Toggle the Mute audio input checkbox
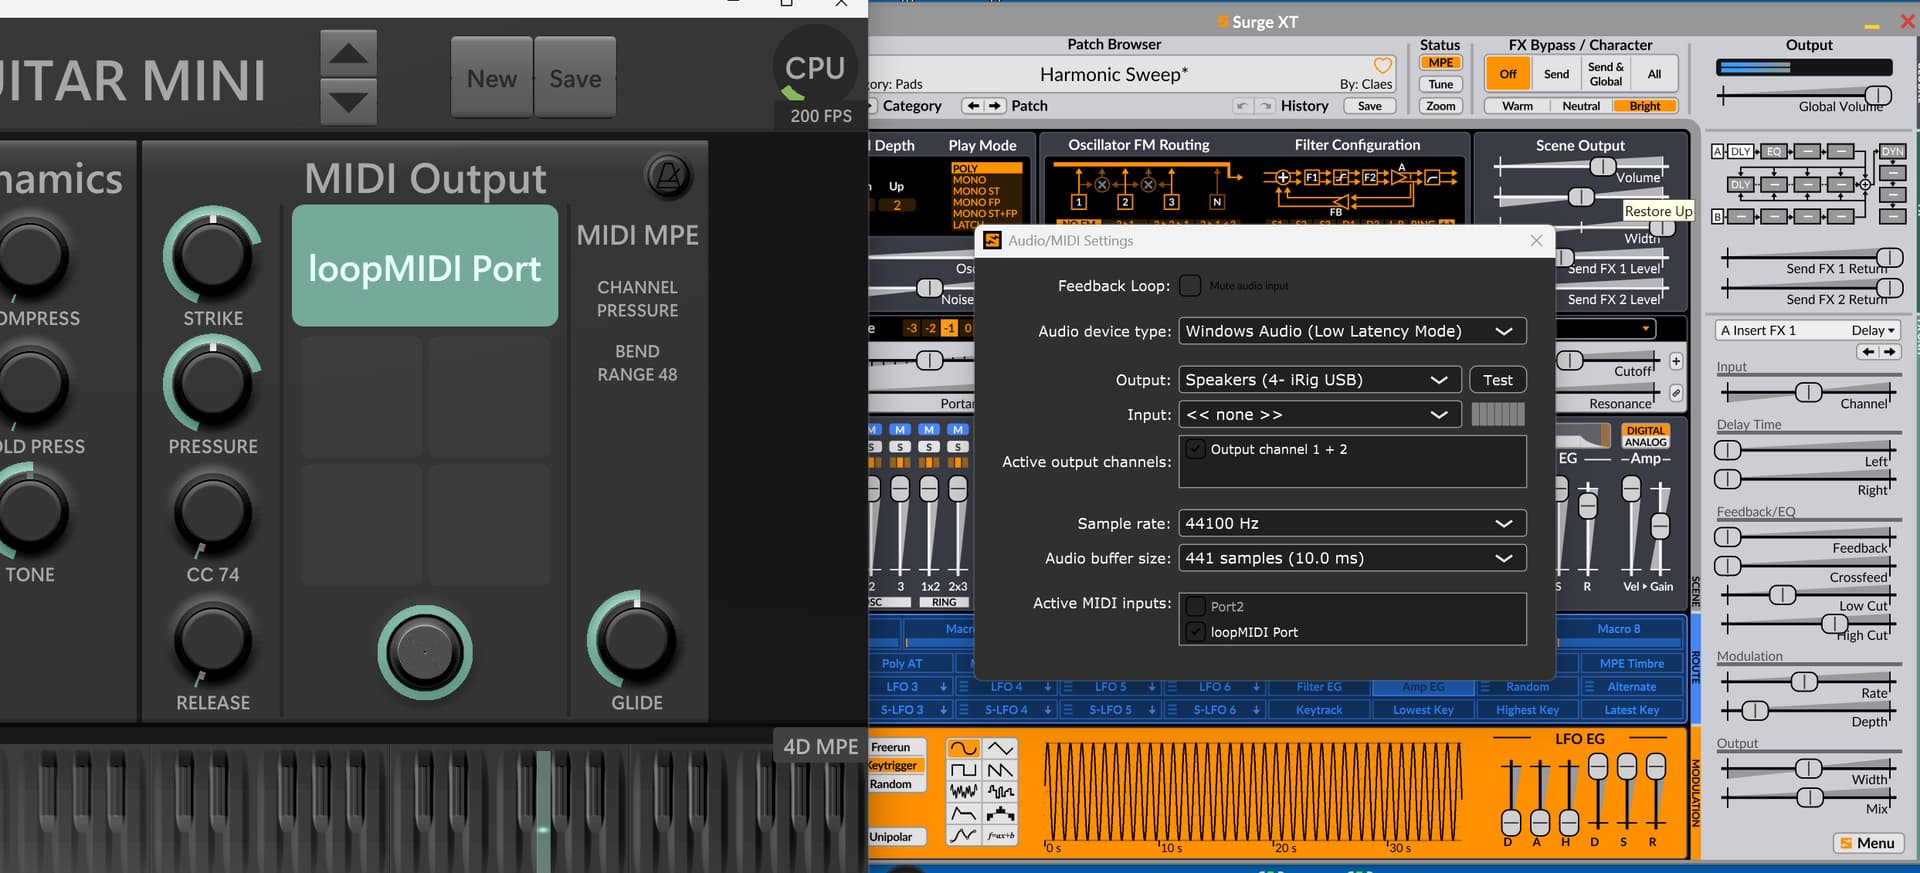 (x=1190, y=286)
